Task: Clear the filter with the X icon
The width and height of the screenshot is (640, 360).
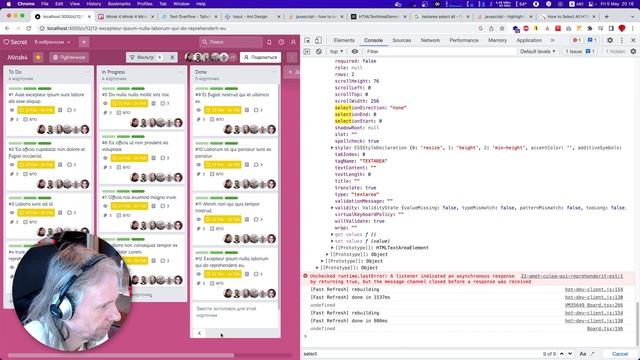Action: (172, 58)
